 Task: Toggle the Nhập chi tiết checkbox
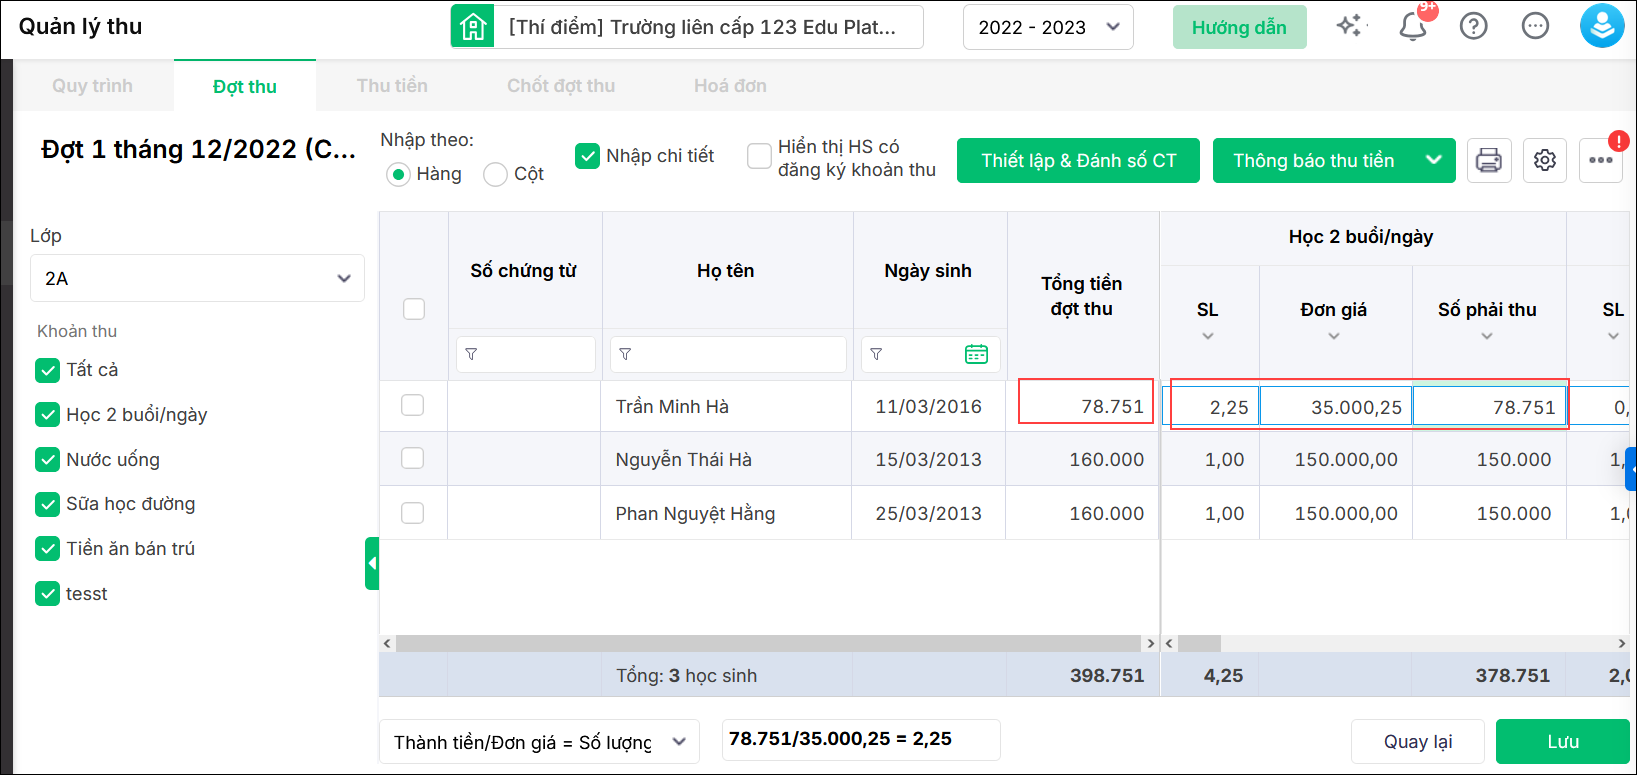click(587, 155)
